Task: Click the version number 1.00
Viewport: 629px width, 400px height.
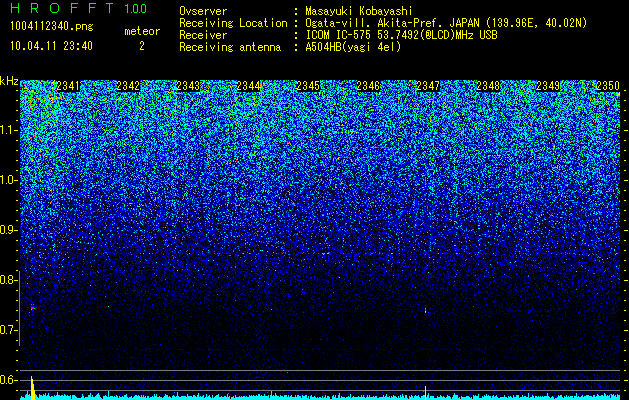Action: 136,8
